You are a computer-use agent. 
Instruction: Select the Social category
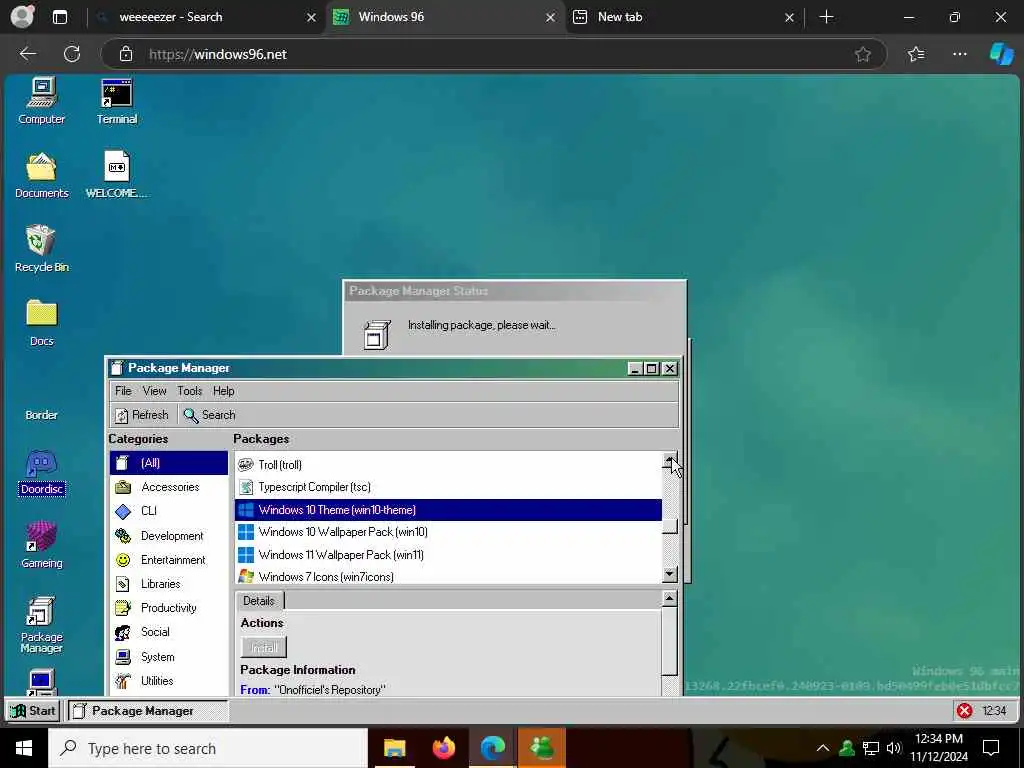[x=169, y=632]
